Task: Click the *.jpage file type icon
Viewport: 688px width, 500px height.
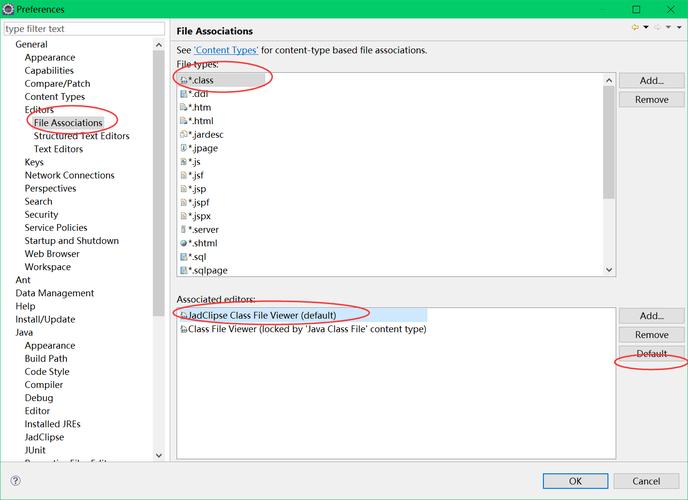Action: [x=184, y=148]
